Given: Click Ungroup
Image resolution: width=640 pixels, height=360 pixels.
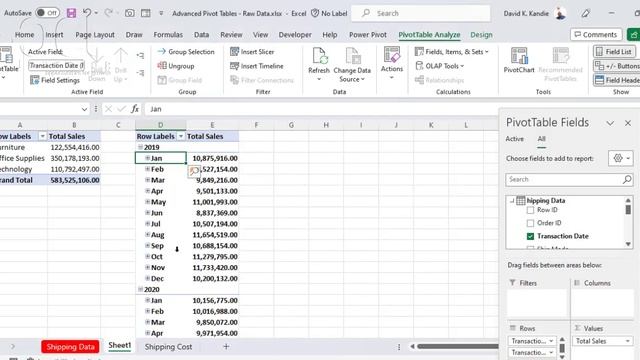Looking at the screenshot, I should click(x=176, y=66).
